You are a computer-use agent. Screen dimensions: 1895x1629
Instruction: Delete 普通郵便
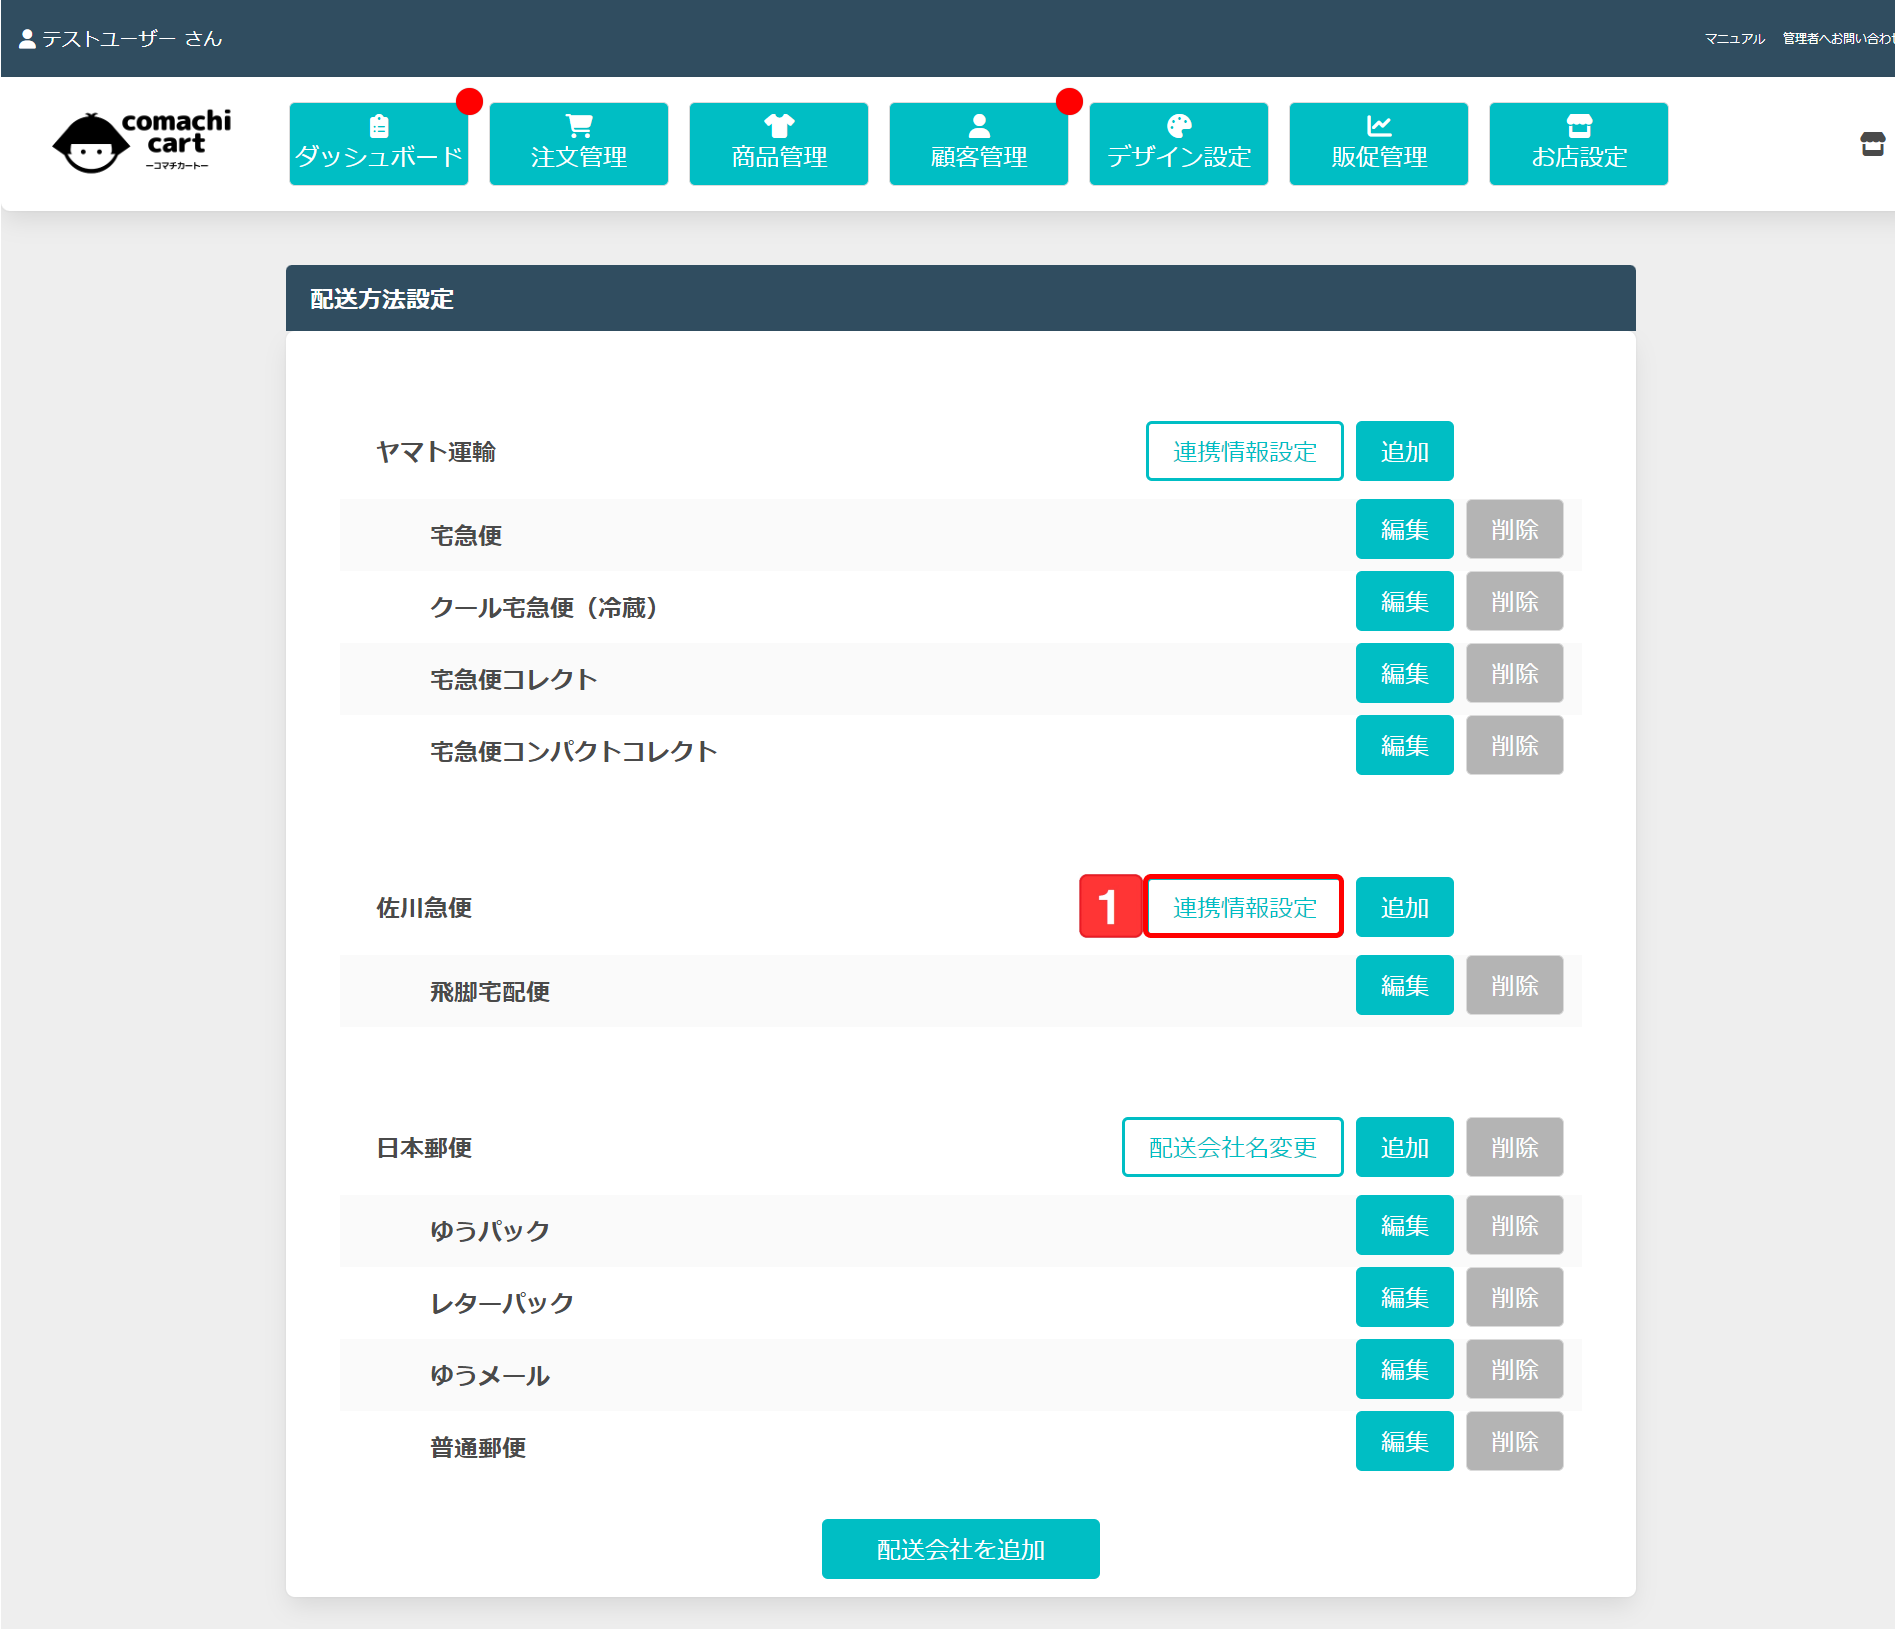(x=1514, y=1441)
